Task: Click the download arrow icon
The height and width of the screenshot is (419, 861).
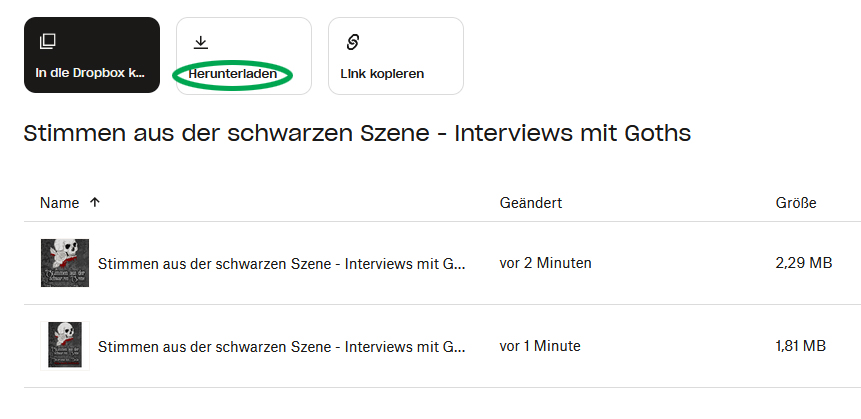Action: (x=200, y=41)
